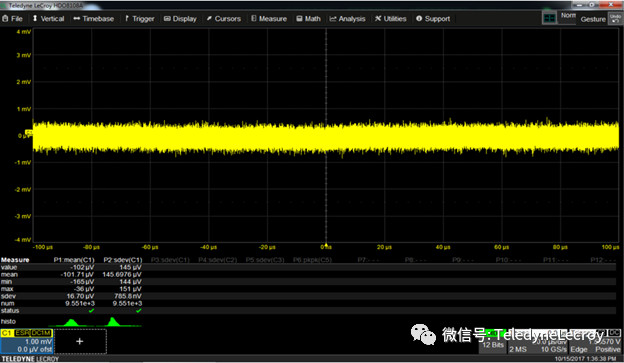Click the grid layout display icon

549,18
